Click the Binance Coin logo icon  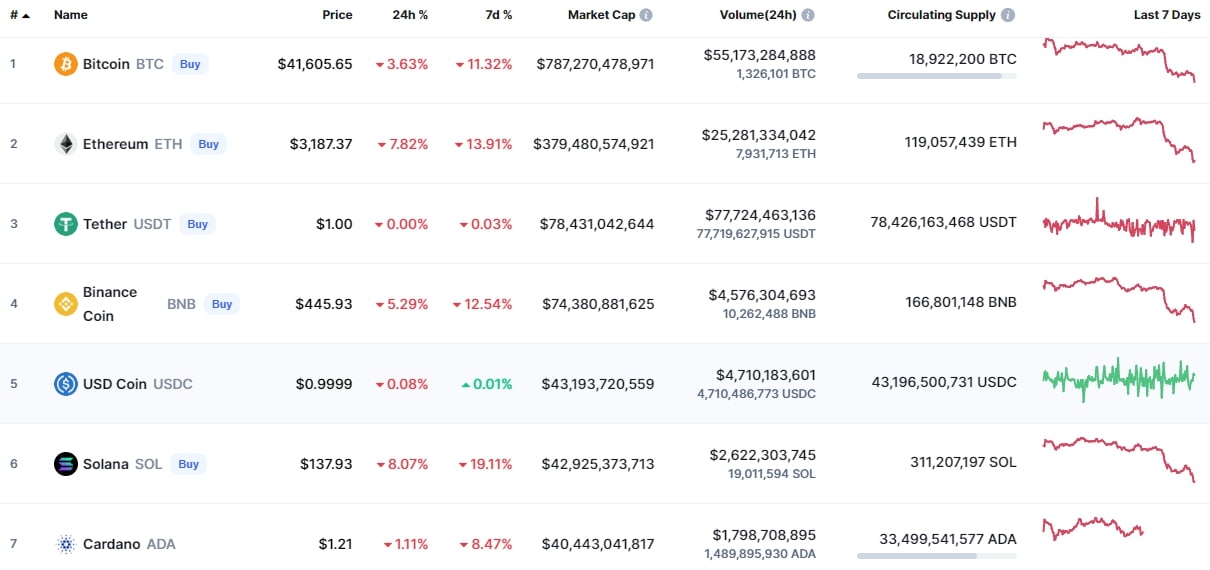tap(65, 304)
